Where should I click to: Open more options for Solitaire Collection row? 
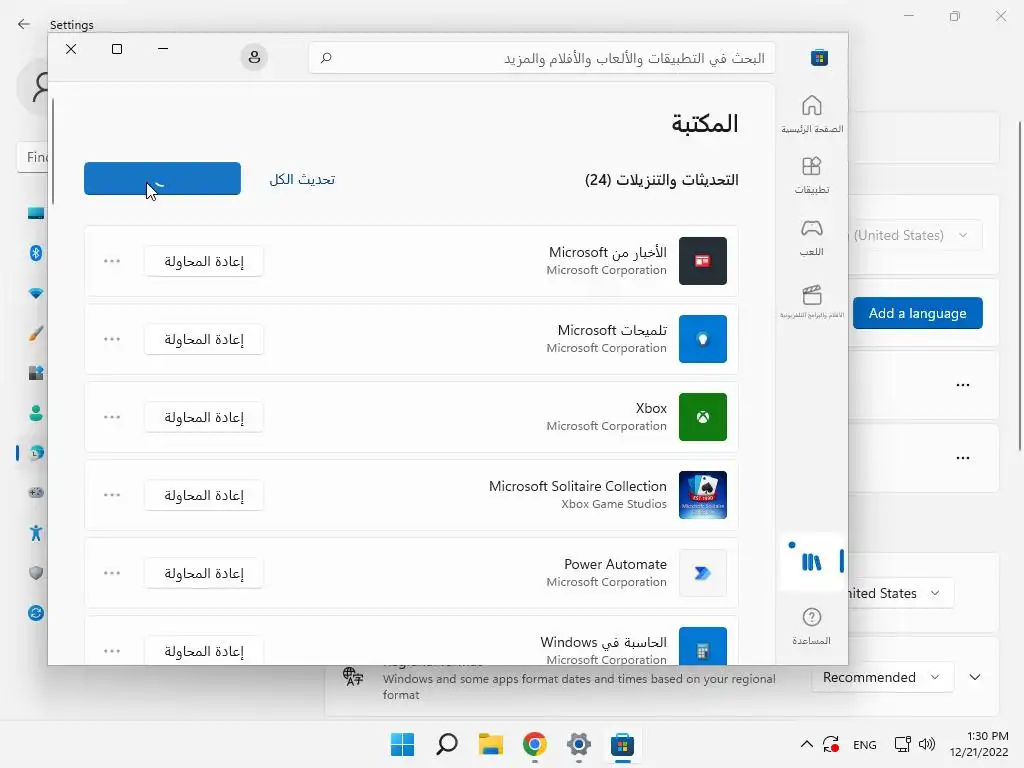point(112,495)
